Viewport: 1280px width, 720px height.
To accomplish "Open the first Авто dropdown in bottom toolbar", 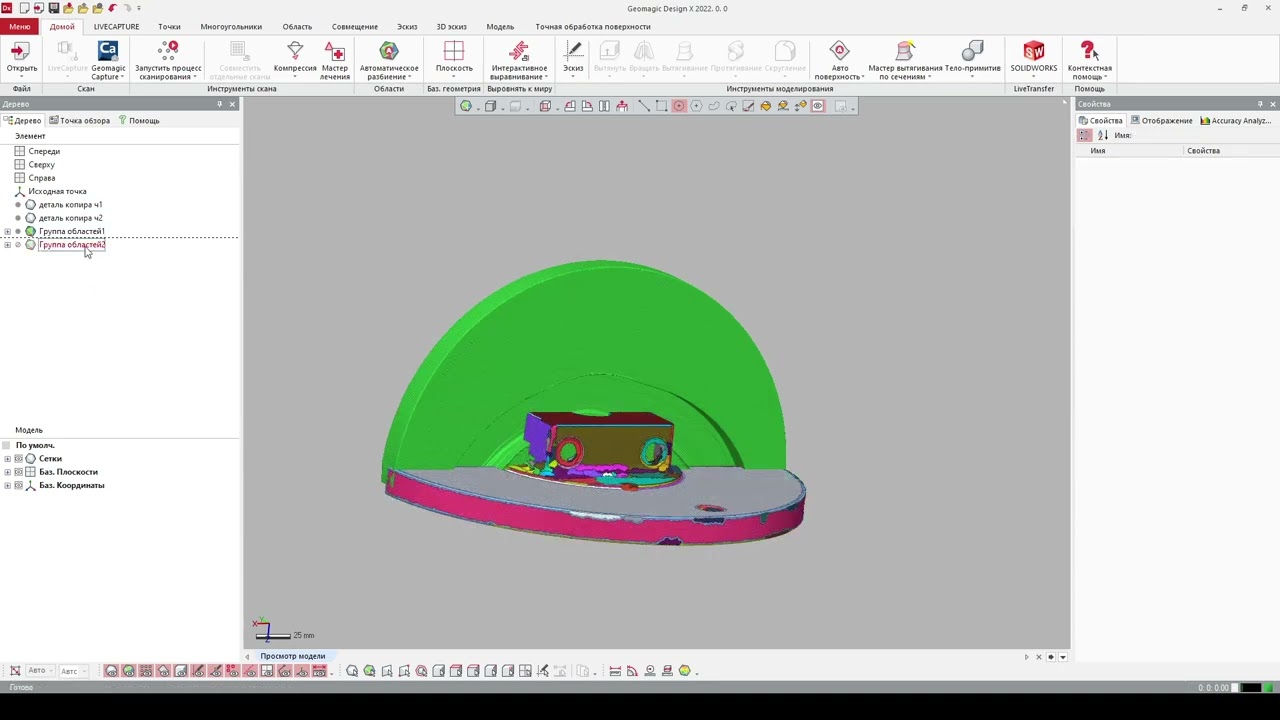I will click(x=40, y=671).
